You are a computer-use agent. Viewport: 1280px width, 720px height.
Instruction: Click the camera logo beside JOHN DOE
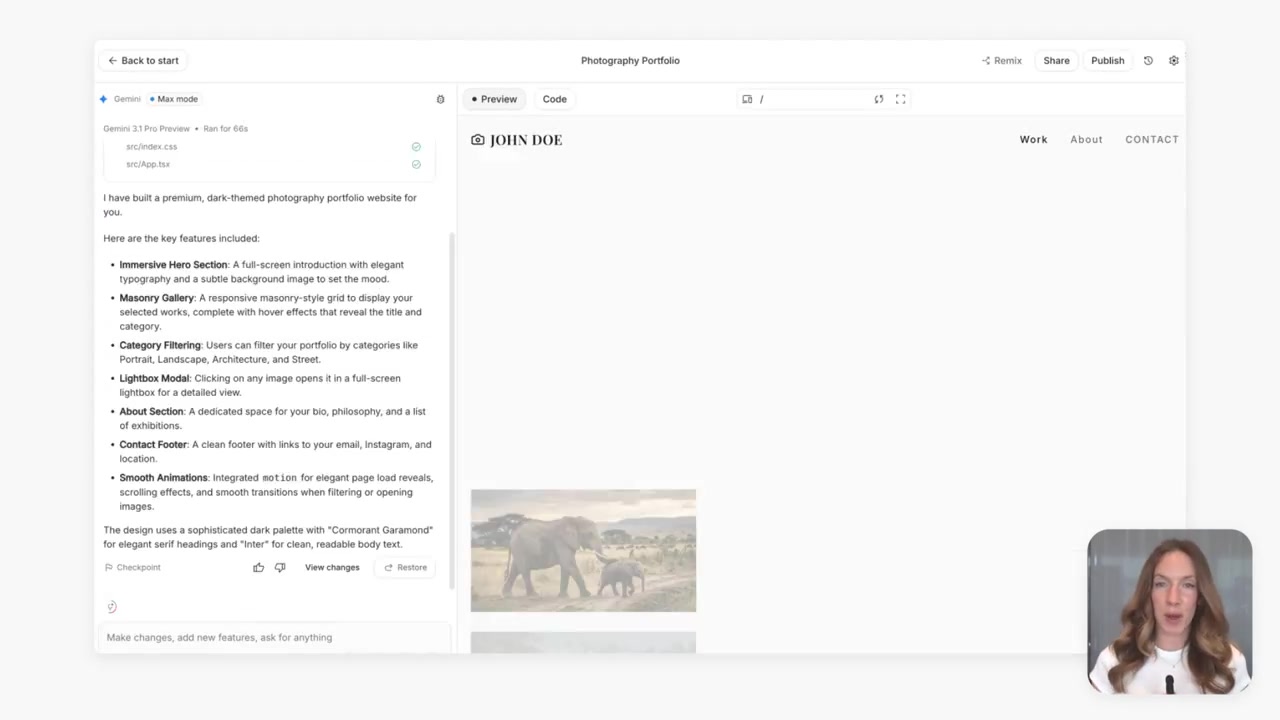(x=478, y=140)
